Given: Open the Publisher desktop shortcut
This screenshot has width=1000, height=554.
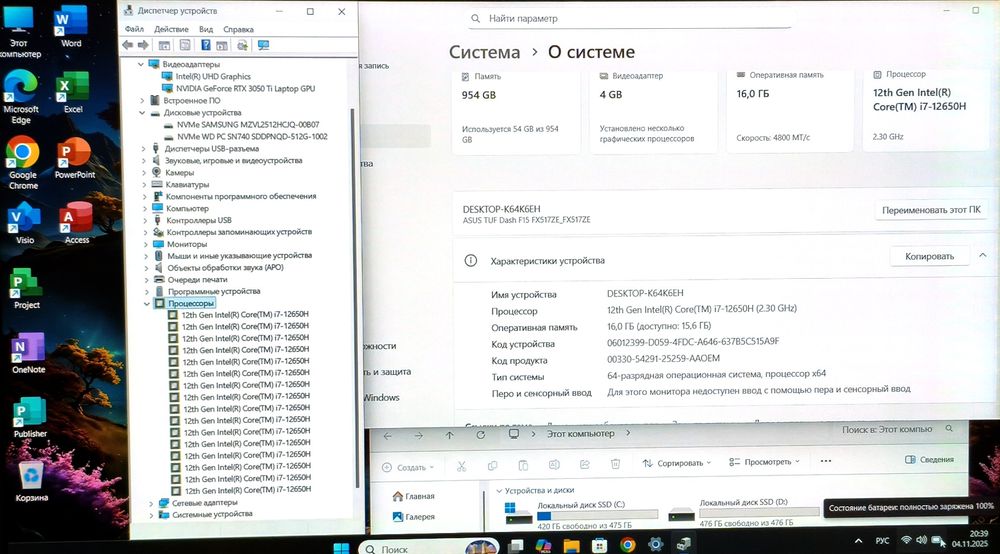Looking at the screenshot, I should (30, 418).
